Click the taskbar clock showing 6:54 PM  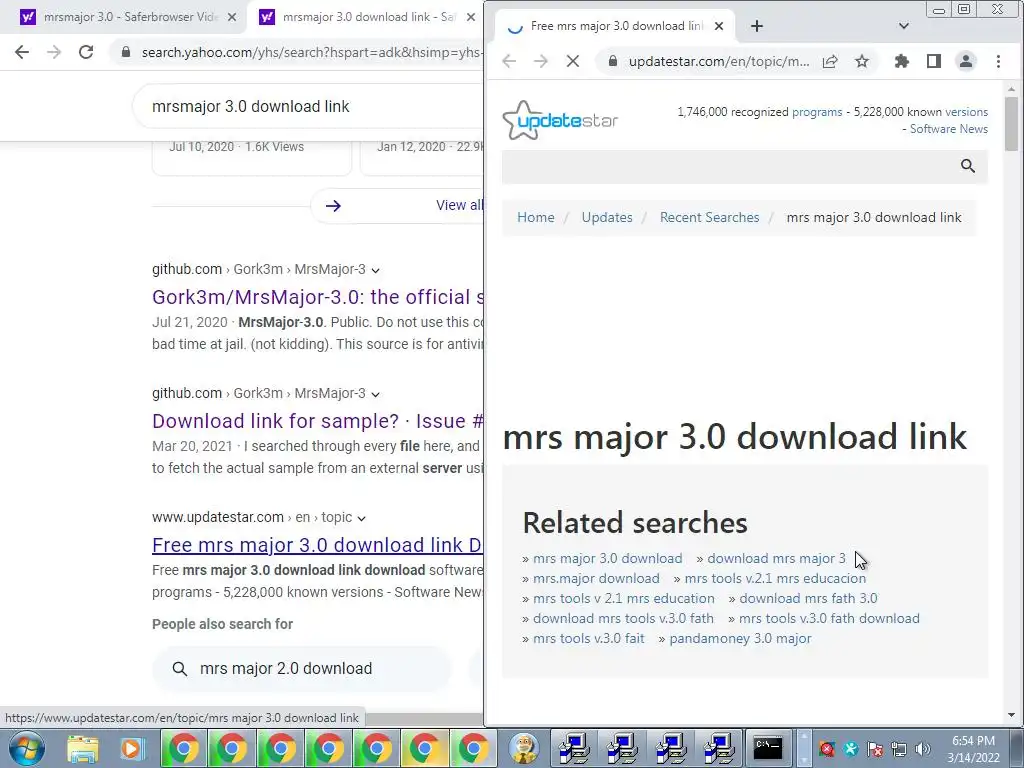[973, 749]
